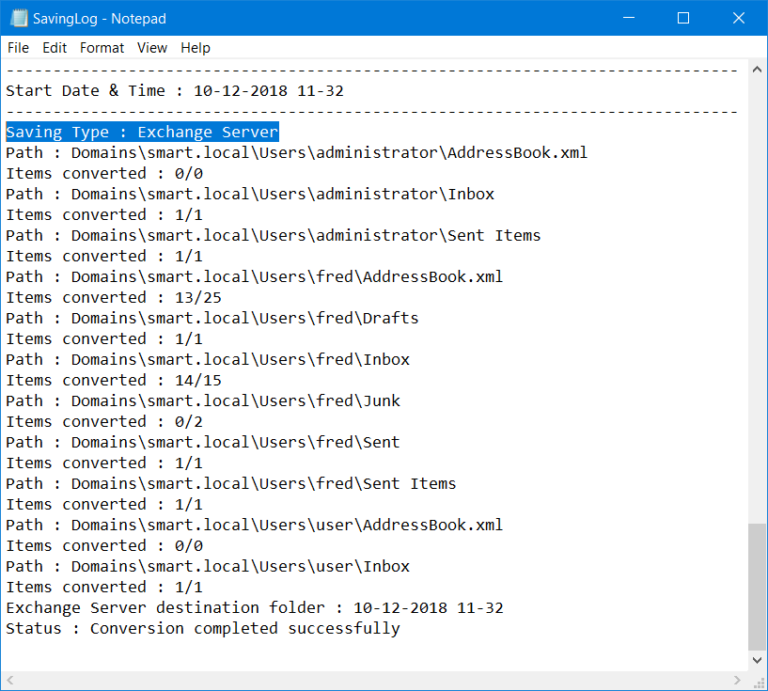Click the 'SavingLog - Notepad' window title
The height and width of the screenshot is (691, 768).
[99, 19]
